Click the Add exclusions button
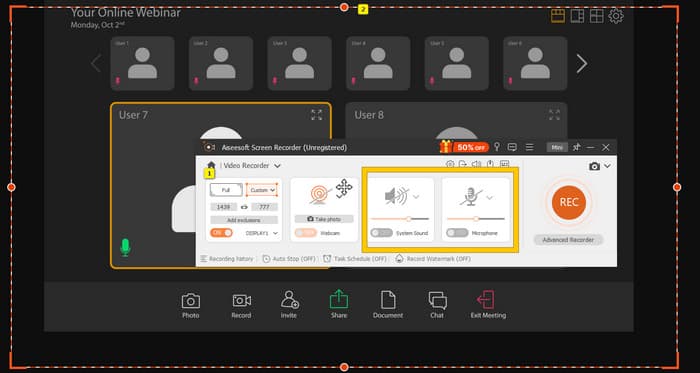The width and height of the screenshot is (700, 373). click(244, 220)
